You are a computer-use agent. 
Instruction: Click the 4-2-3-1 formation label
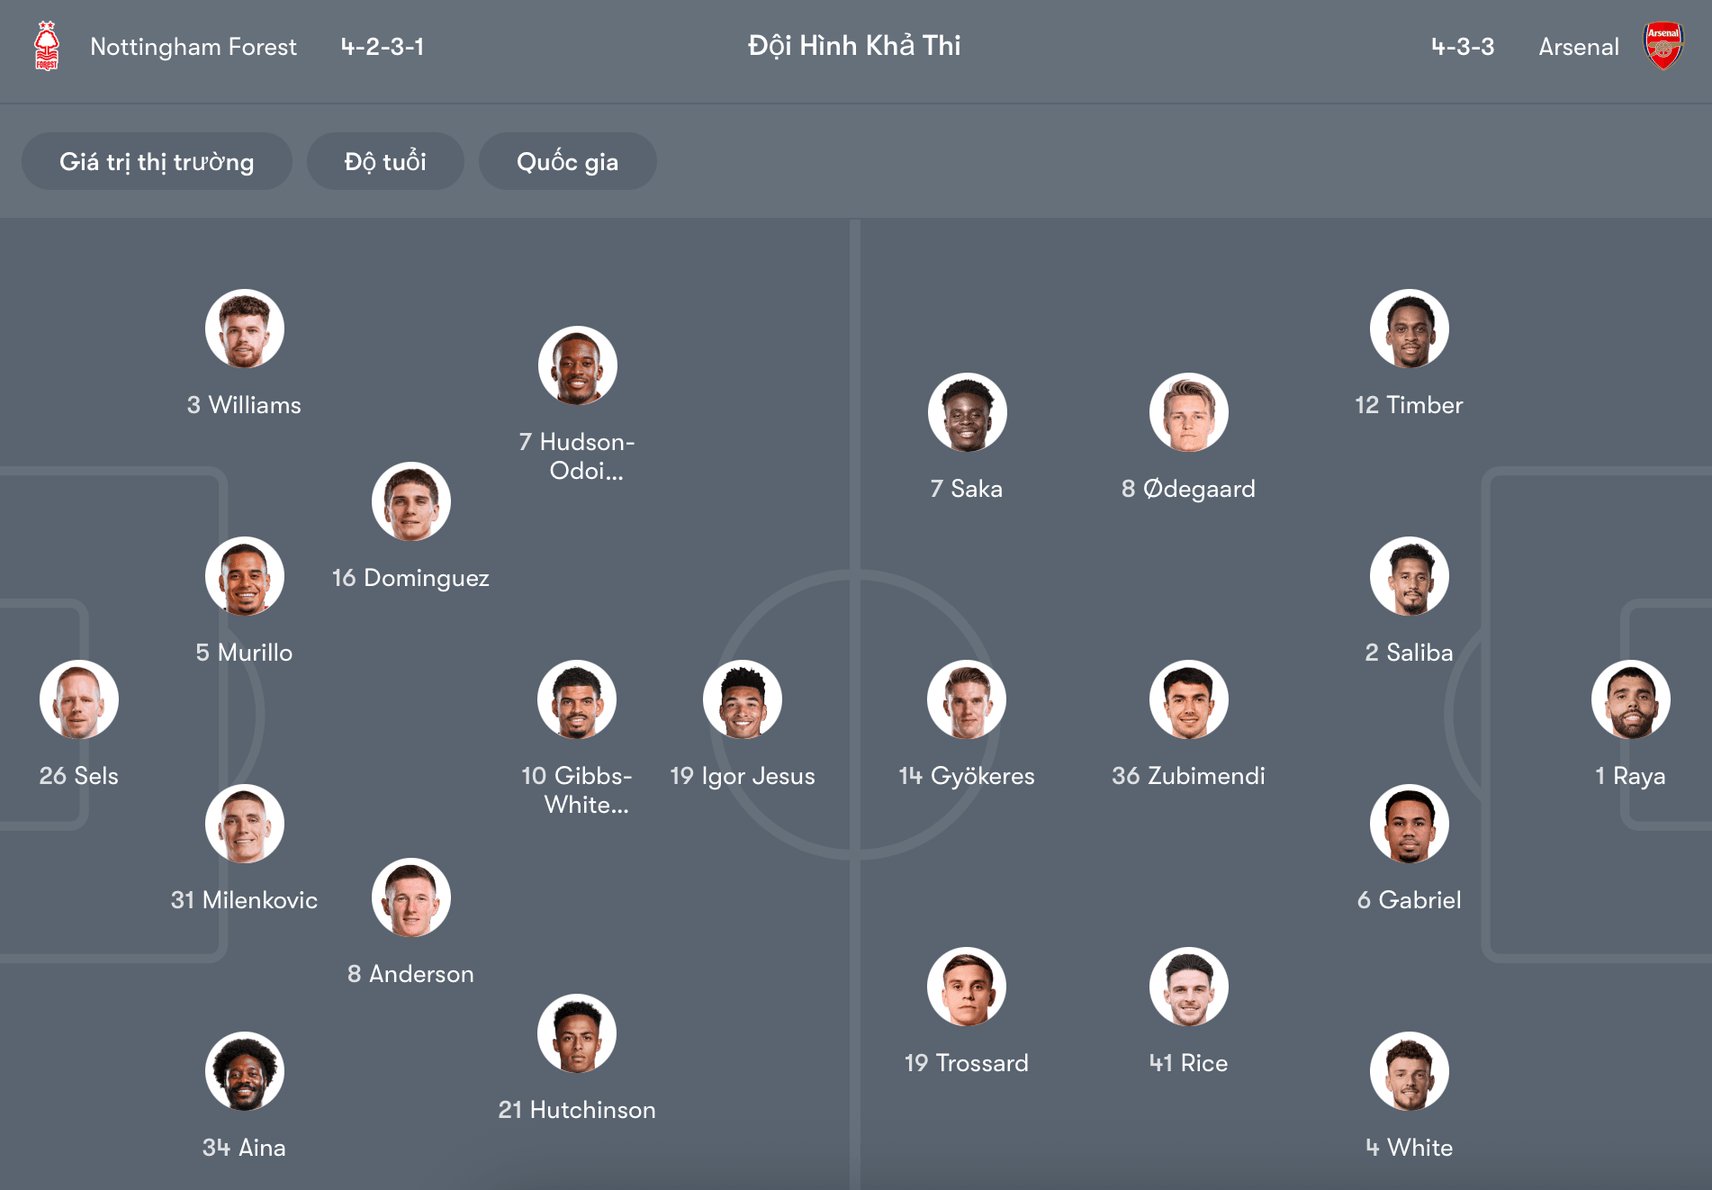point(383,46)
